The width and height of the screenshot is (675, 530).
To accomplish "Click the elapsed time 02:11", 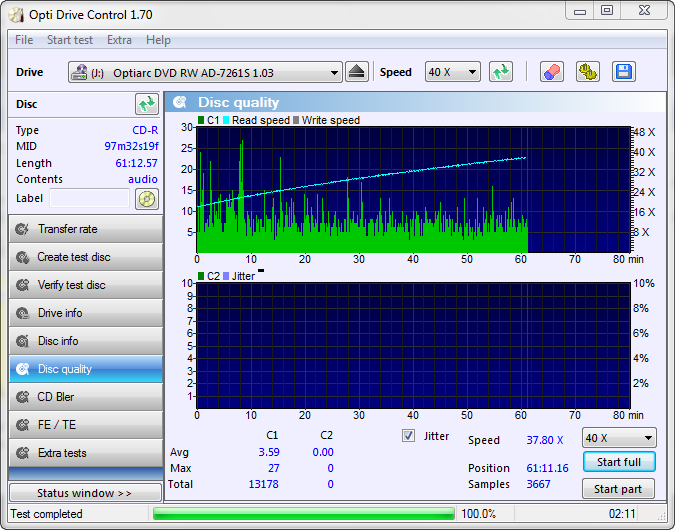I will click(x=622, y=514).
